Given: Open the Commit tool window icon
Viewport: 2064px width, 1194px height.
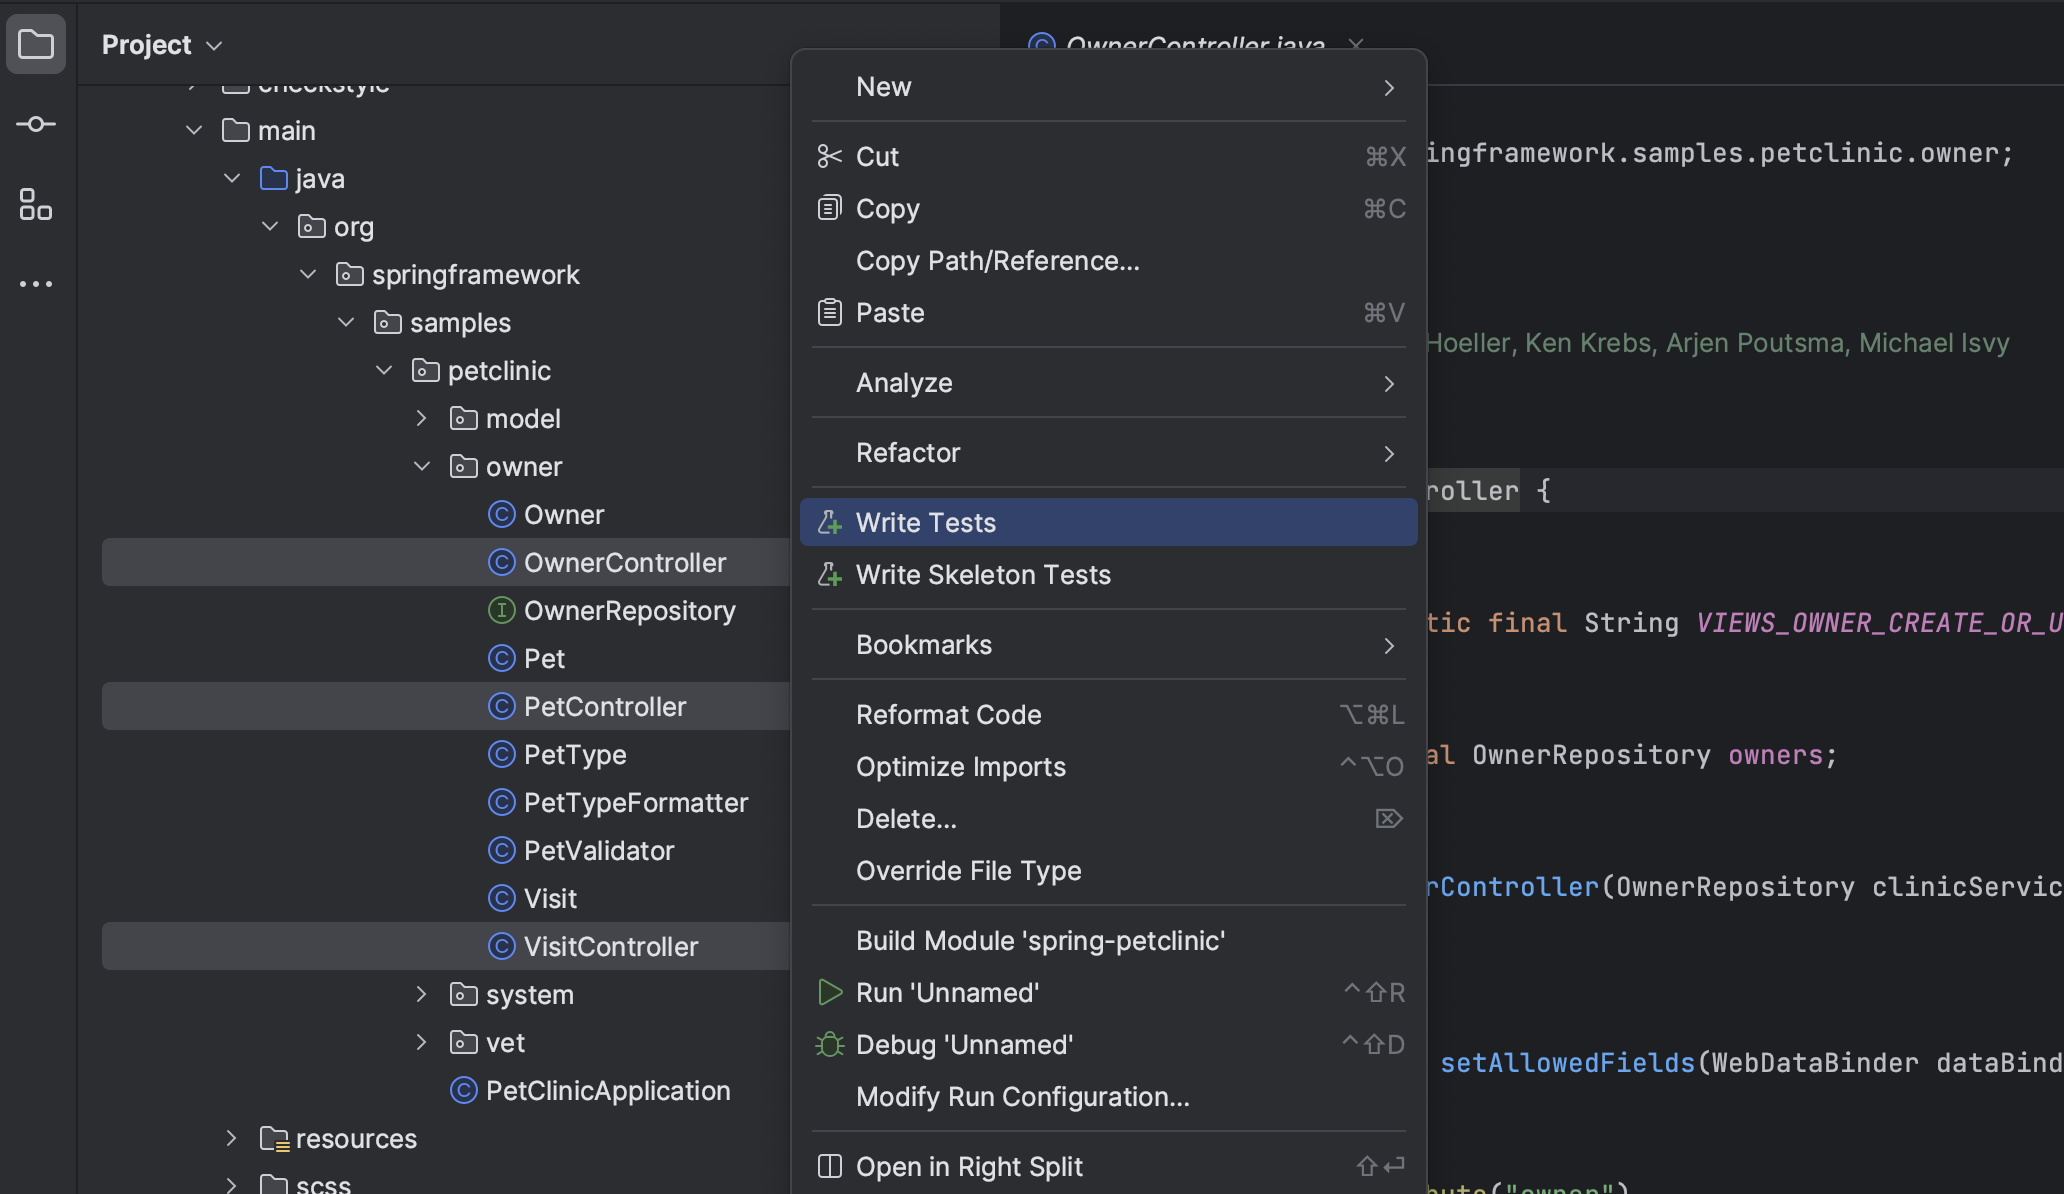Looking at the screenshot, I should pos(36,124).
